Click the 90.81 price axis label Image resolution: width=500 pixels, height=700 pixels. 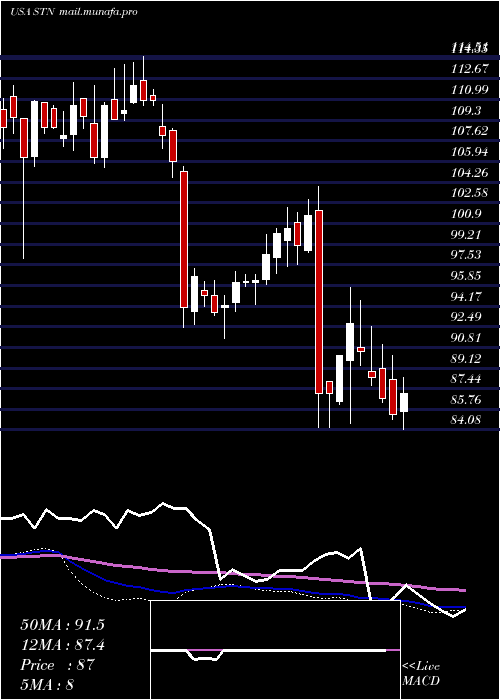(467, 338)
